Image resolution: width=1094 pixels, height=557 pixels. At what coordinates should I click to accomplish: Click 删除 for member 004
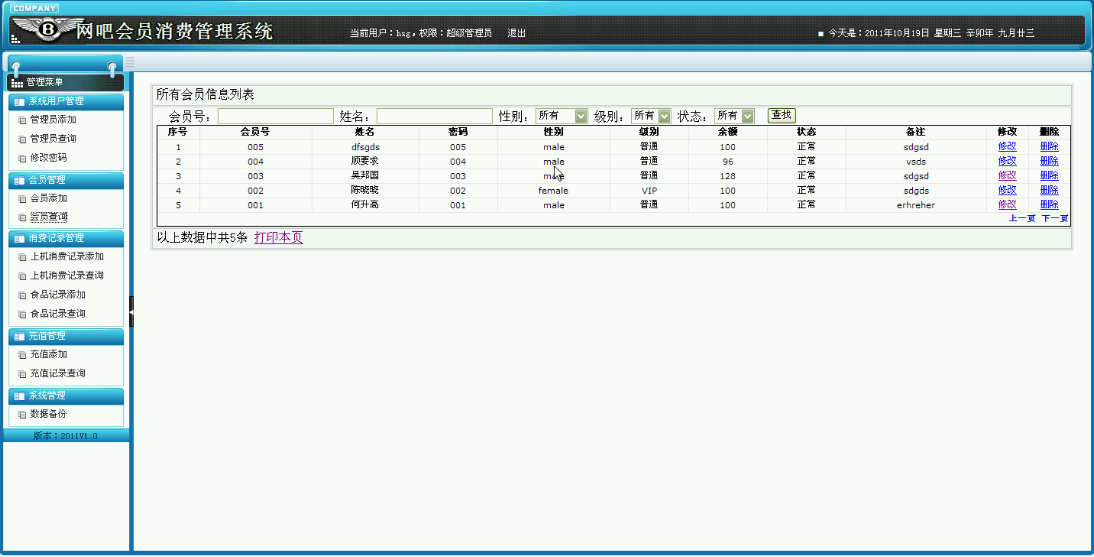pyautogui.click(x=1049, y=161)
